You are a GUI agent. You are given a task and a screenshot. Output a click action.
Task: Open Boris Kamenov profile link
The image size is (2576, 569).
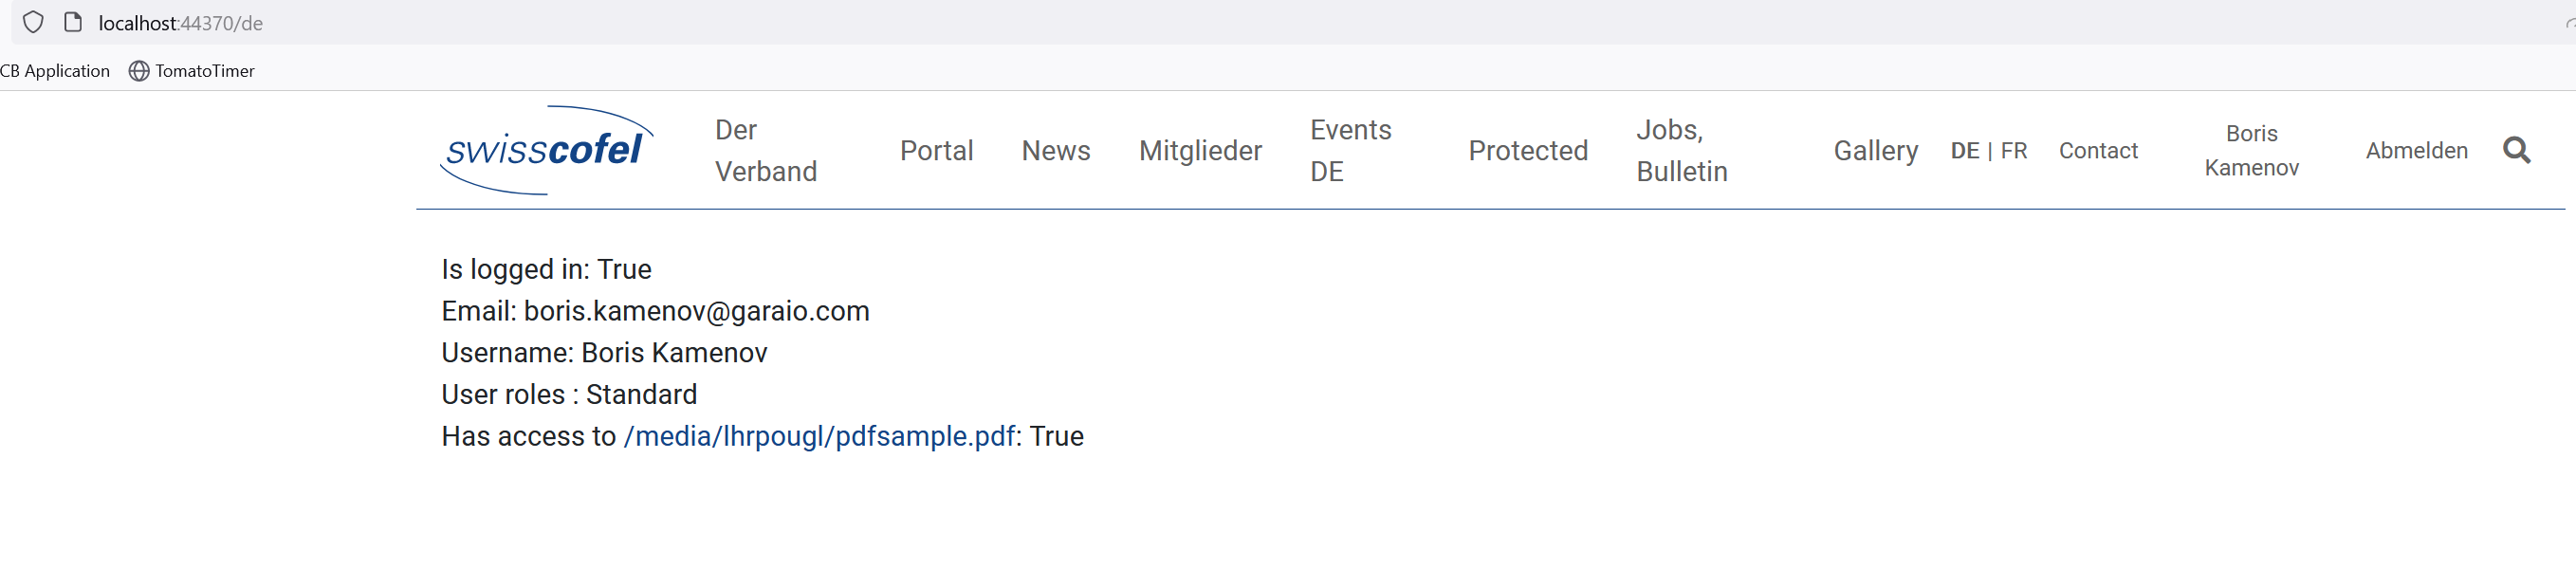[x=2251, y=150]
